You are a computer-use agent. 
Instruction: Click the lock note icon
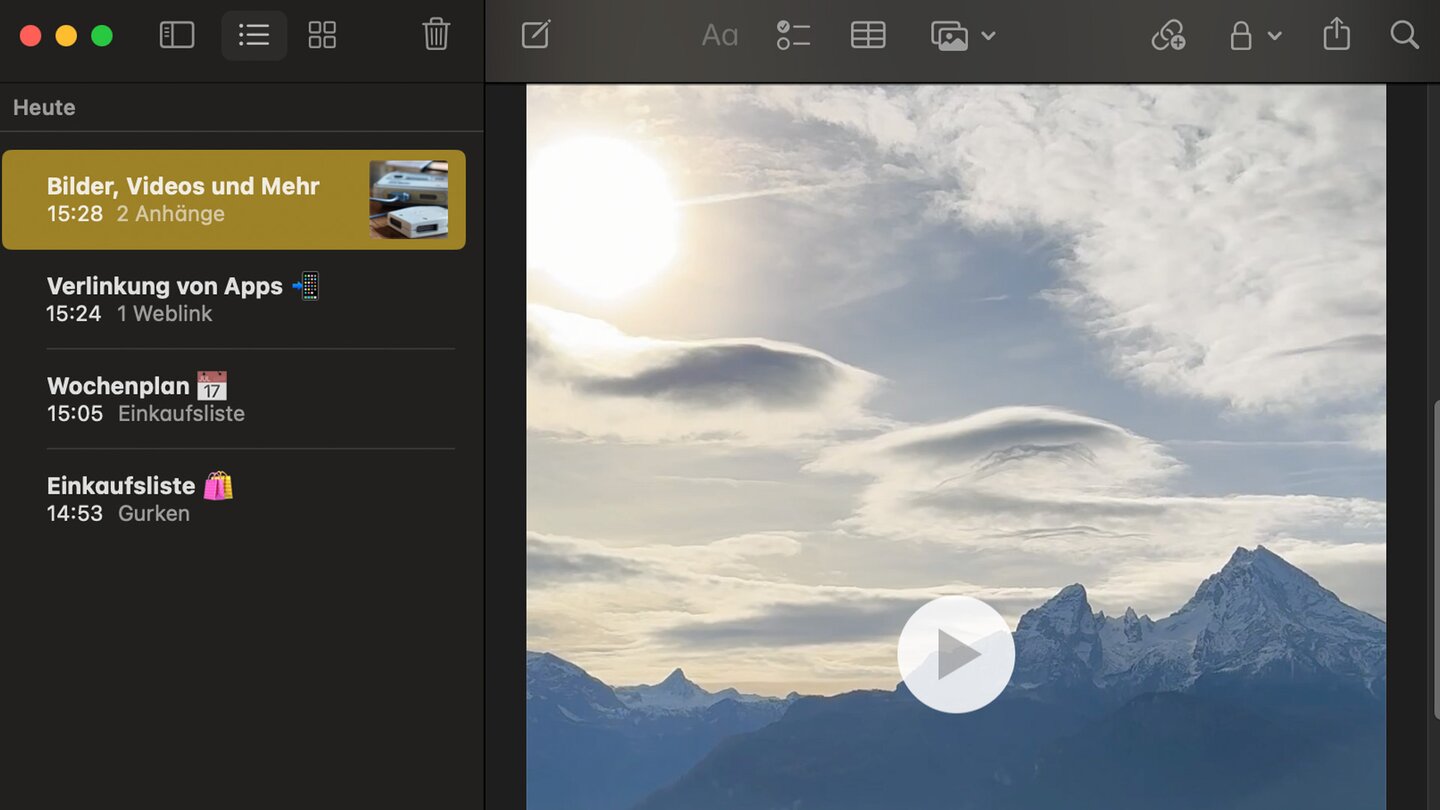point(1240,36)
